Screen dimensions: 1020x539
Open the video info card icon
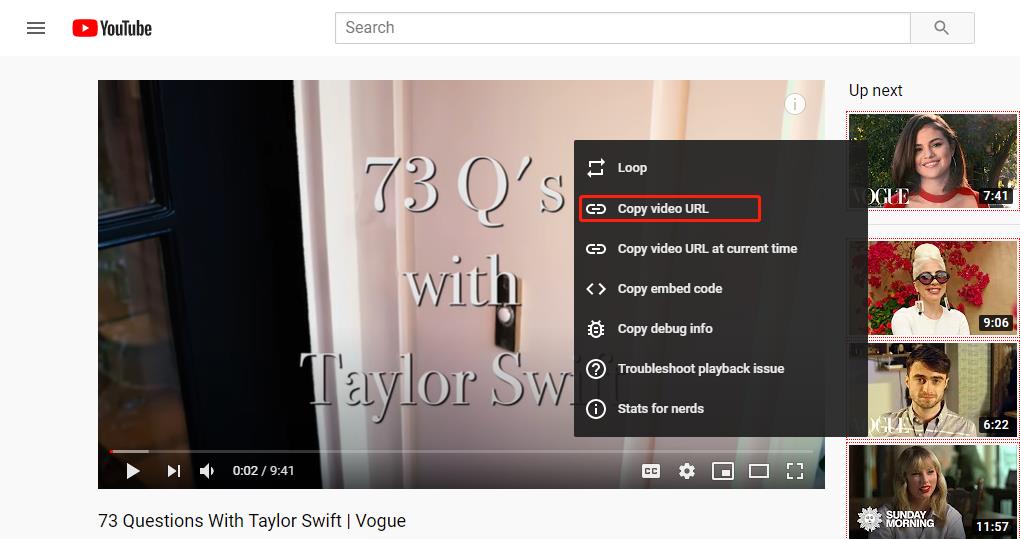(794, 104)
